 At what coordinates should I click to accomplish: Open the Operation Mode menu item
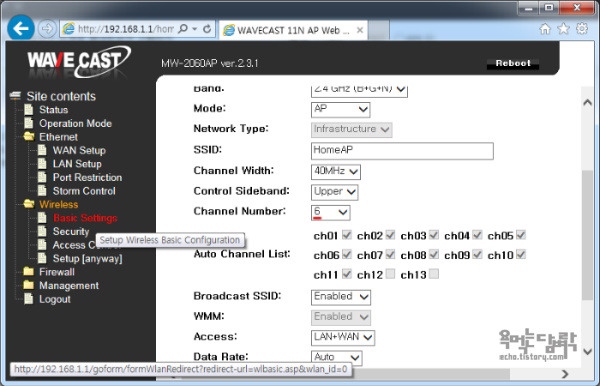(75, 124)
